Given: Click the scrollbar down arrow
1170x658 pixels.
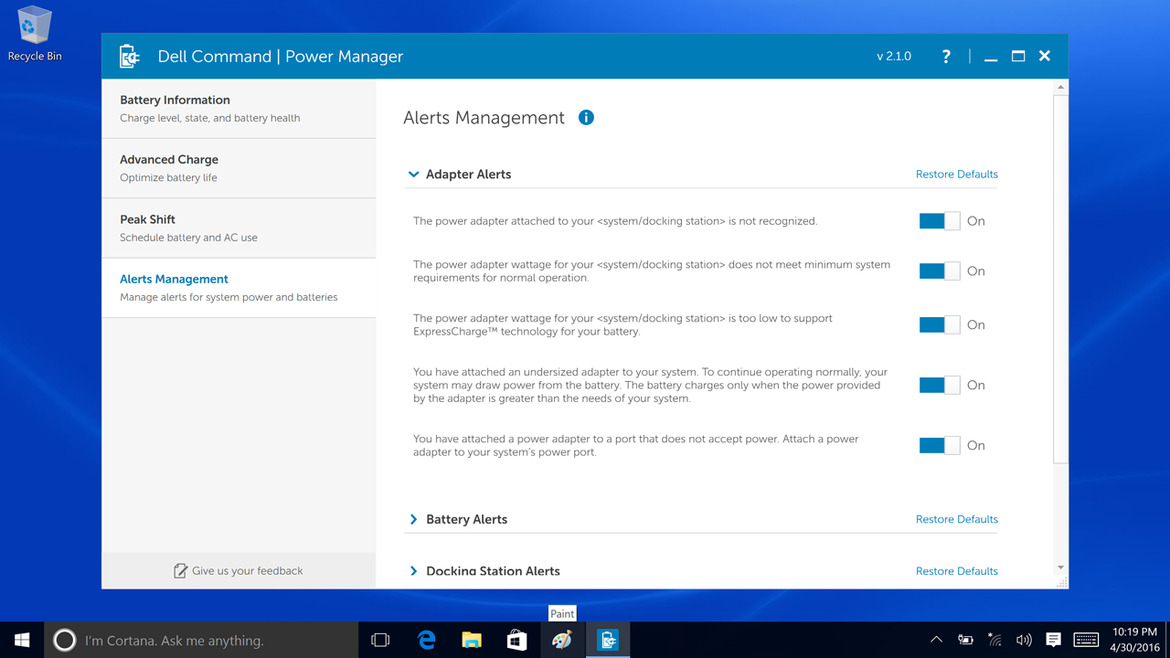Looking at the screenshot, I should (x=1060, y=568).
